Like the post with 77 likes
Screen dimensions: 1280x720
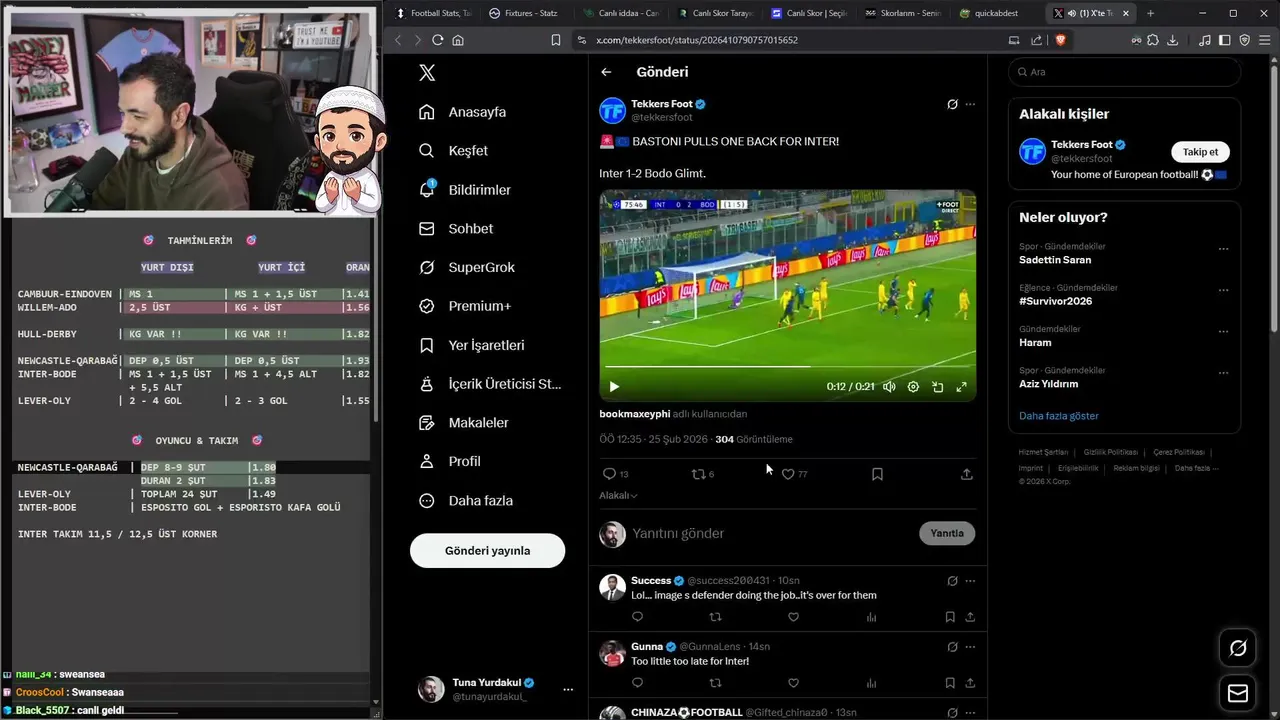(788, 474)
